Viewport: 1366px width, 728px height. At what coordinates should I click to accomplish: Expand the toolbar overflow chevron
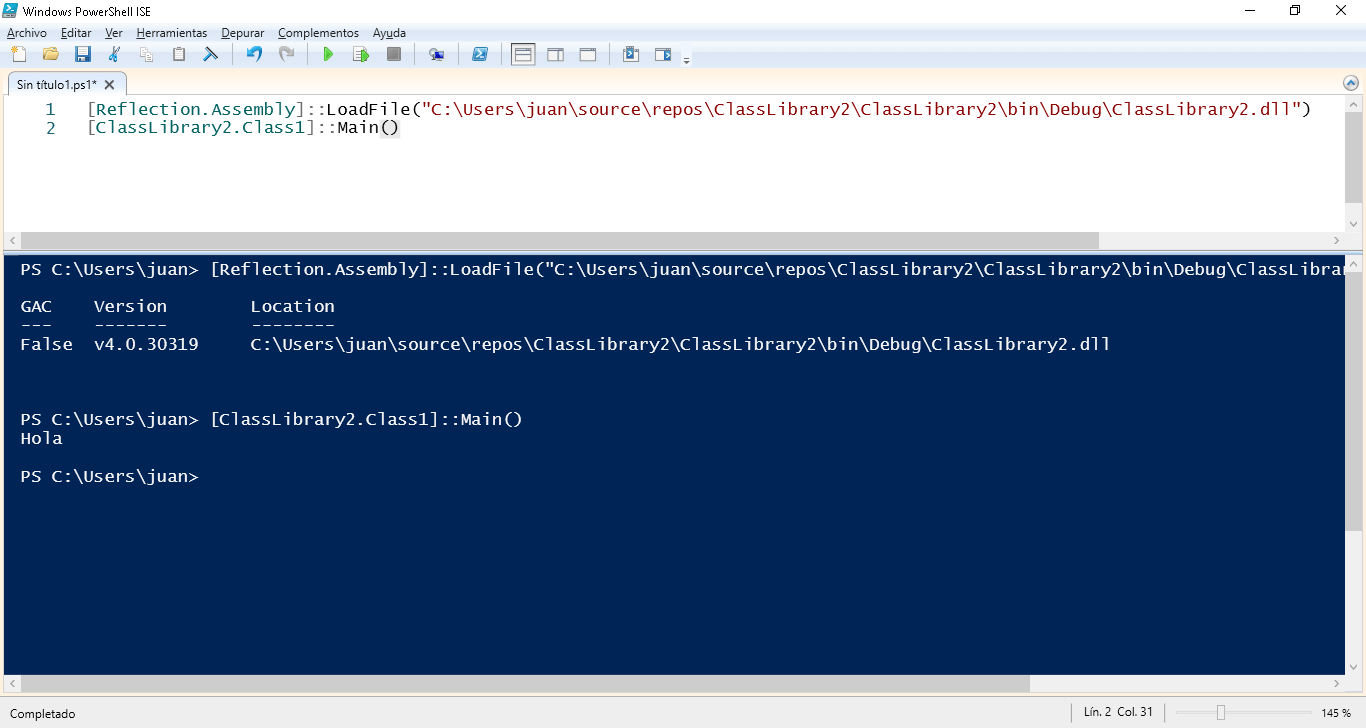687,58
